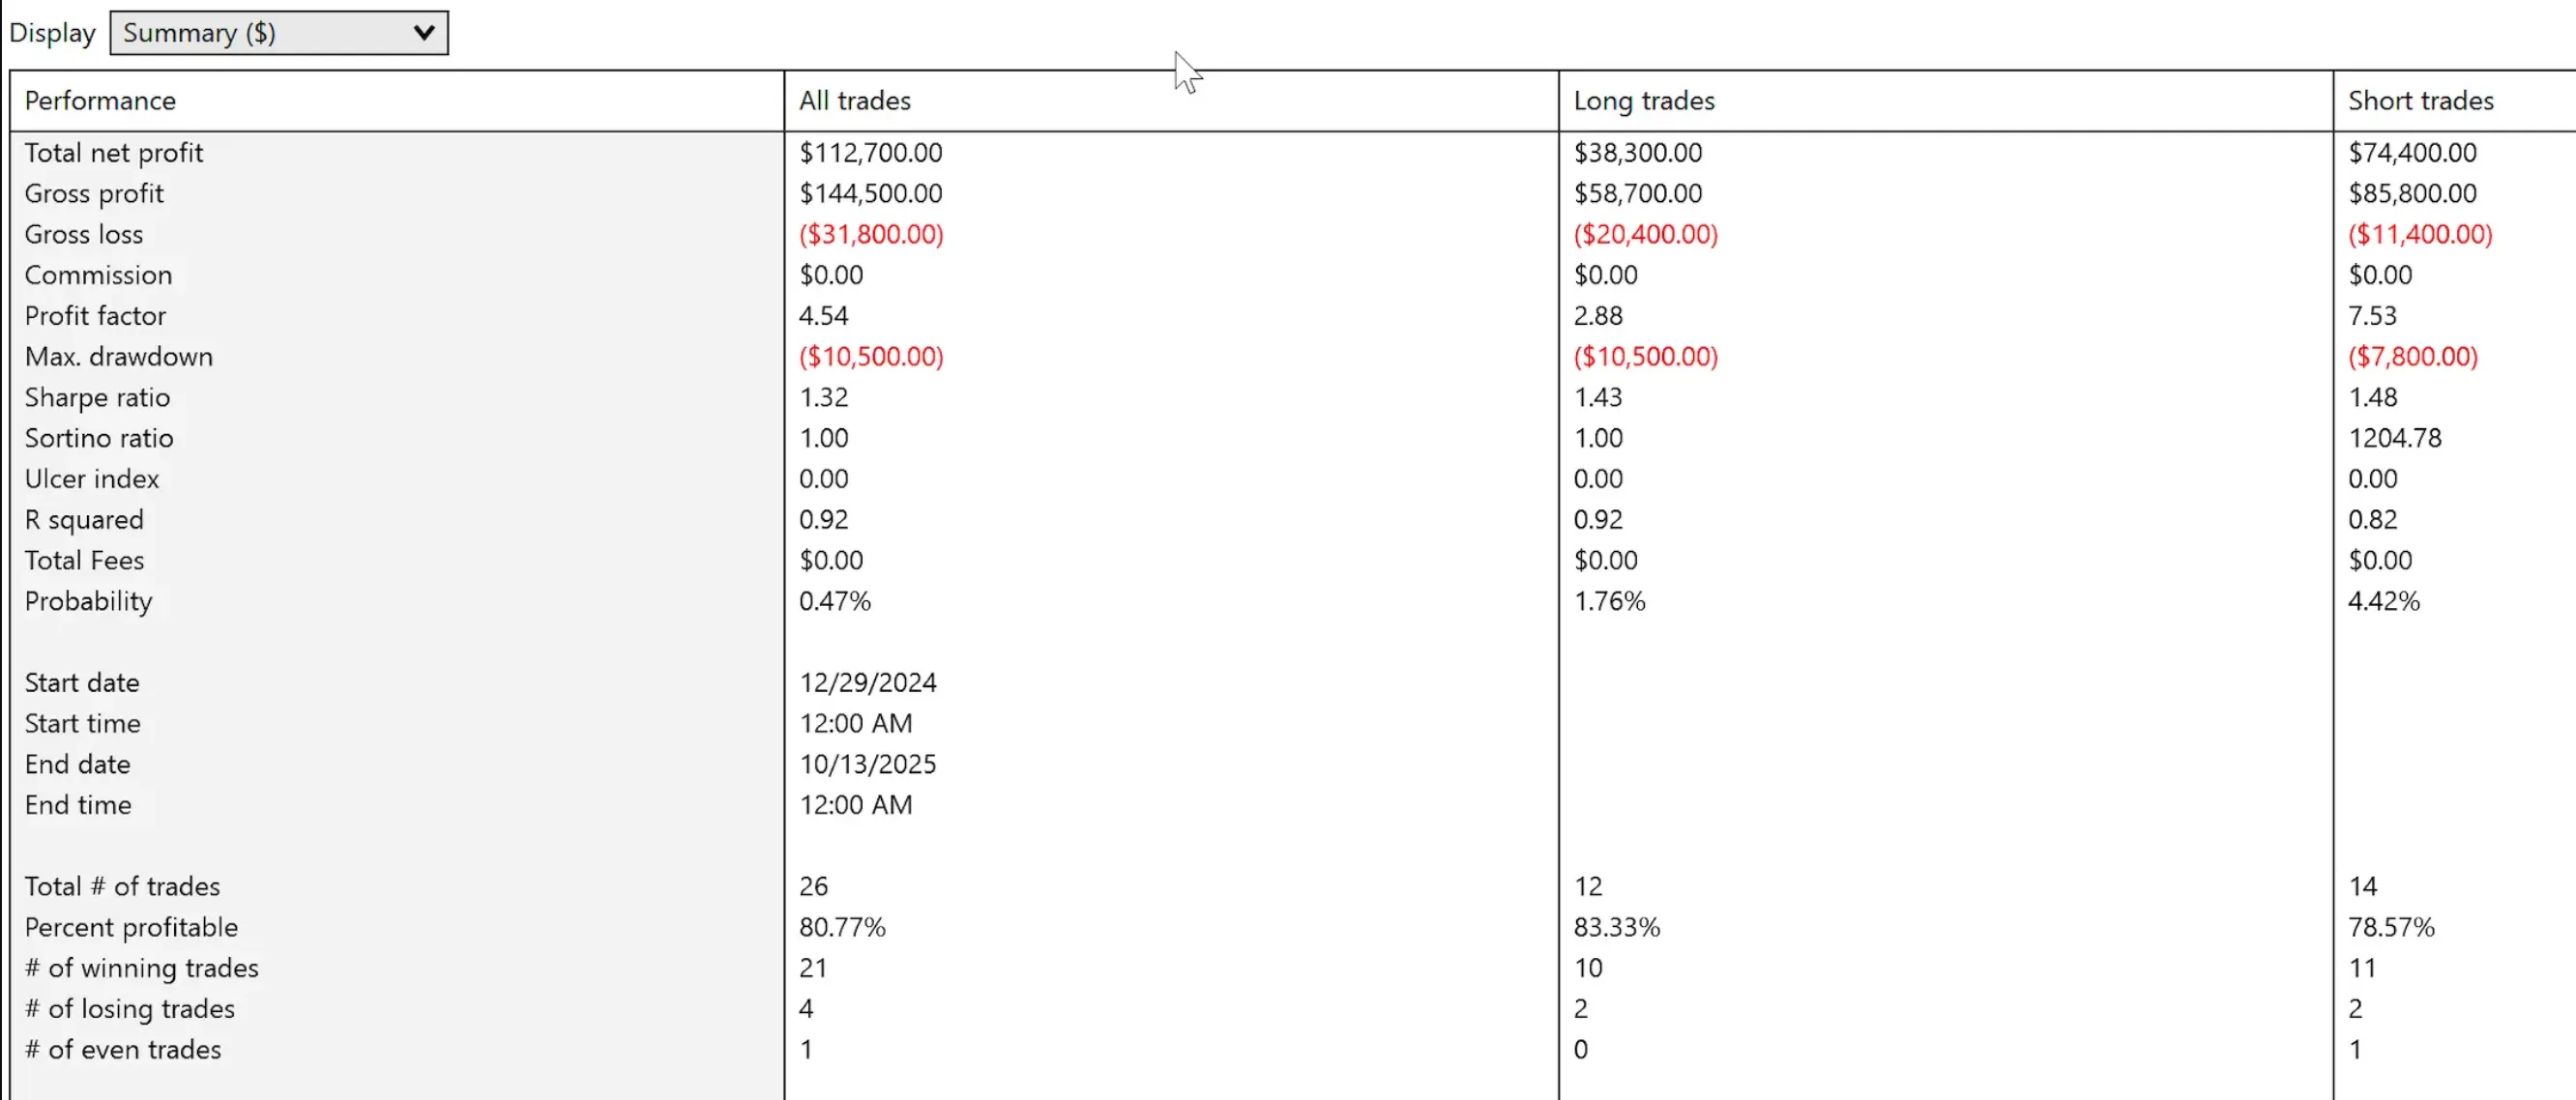This screenshot has height=1100, width=2576.
Task: Click the dropdown arrow next to Summary ($)
Action: tap(424, 33)
